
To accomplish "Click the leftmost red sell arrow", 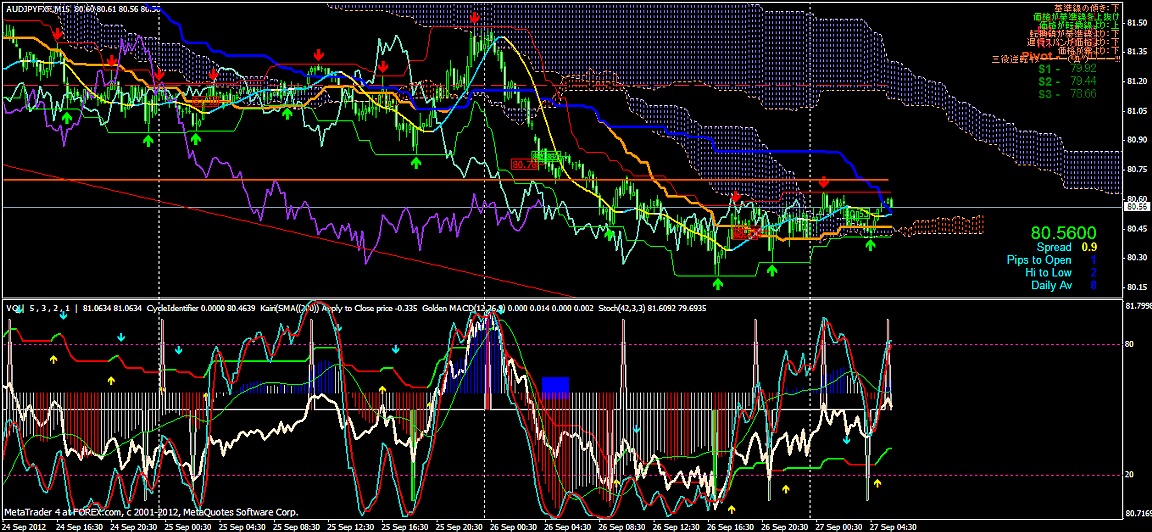I will click(x=57, y=34).
